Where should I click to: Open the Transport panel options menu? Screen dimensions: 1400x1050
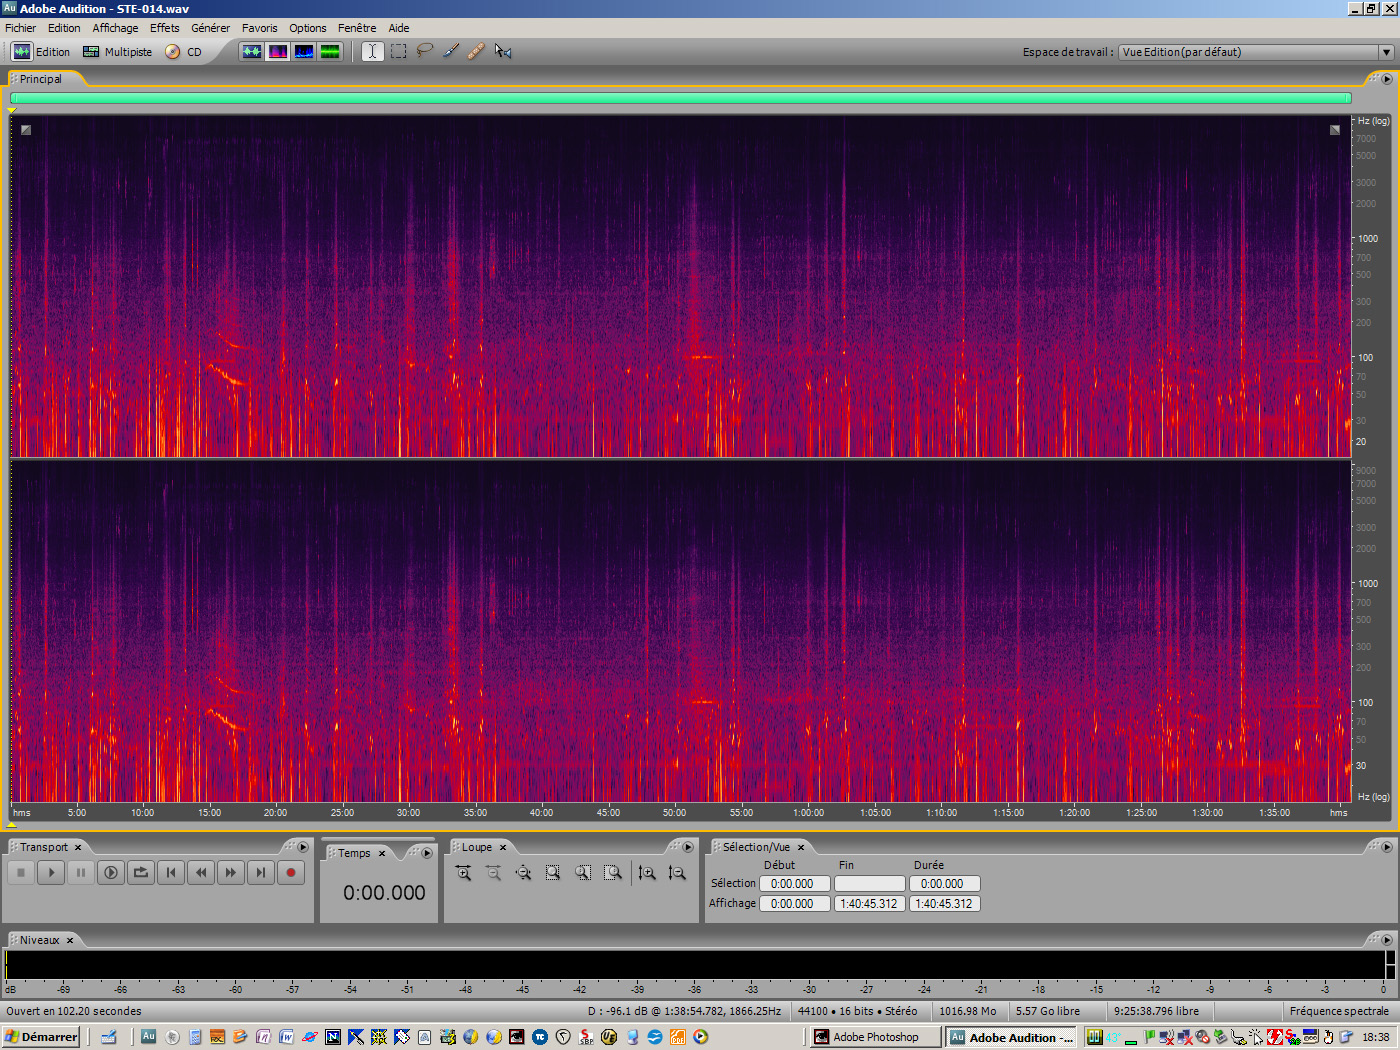[303, 847]
